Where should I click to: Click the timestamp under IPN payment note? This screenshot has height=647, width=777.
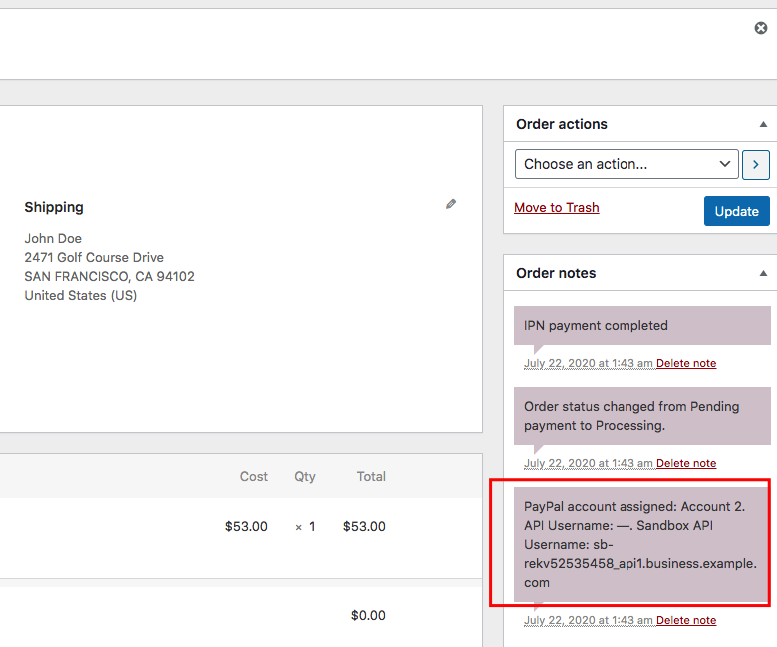click(588, 363)
